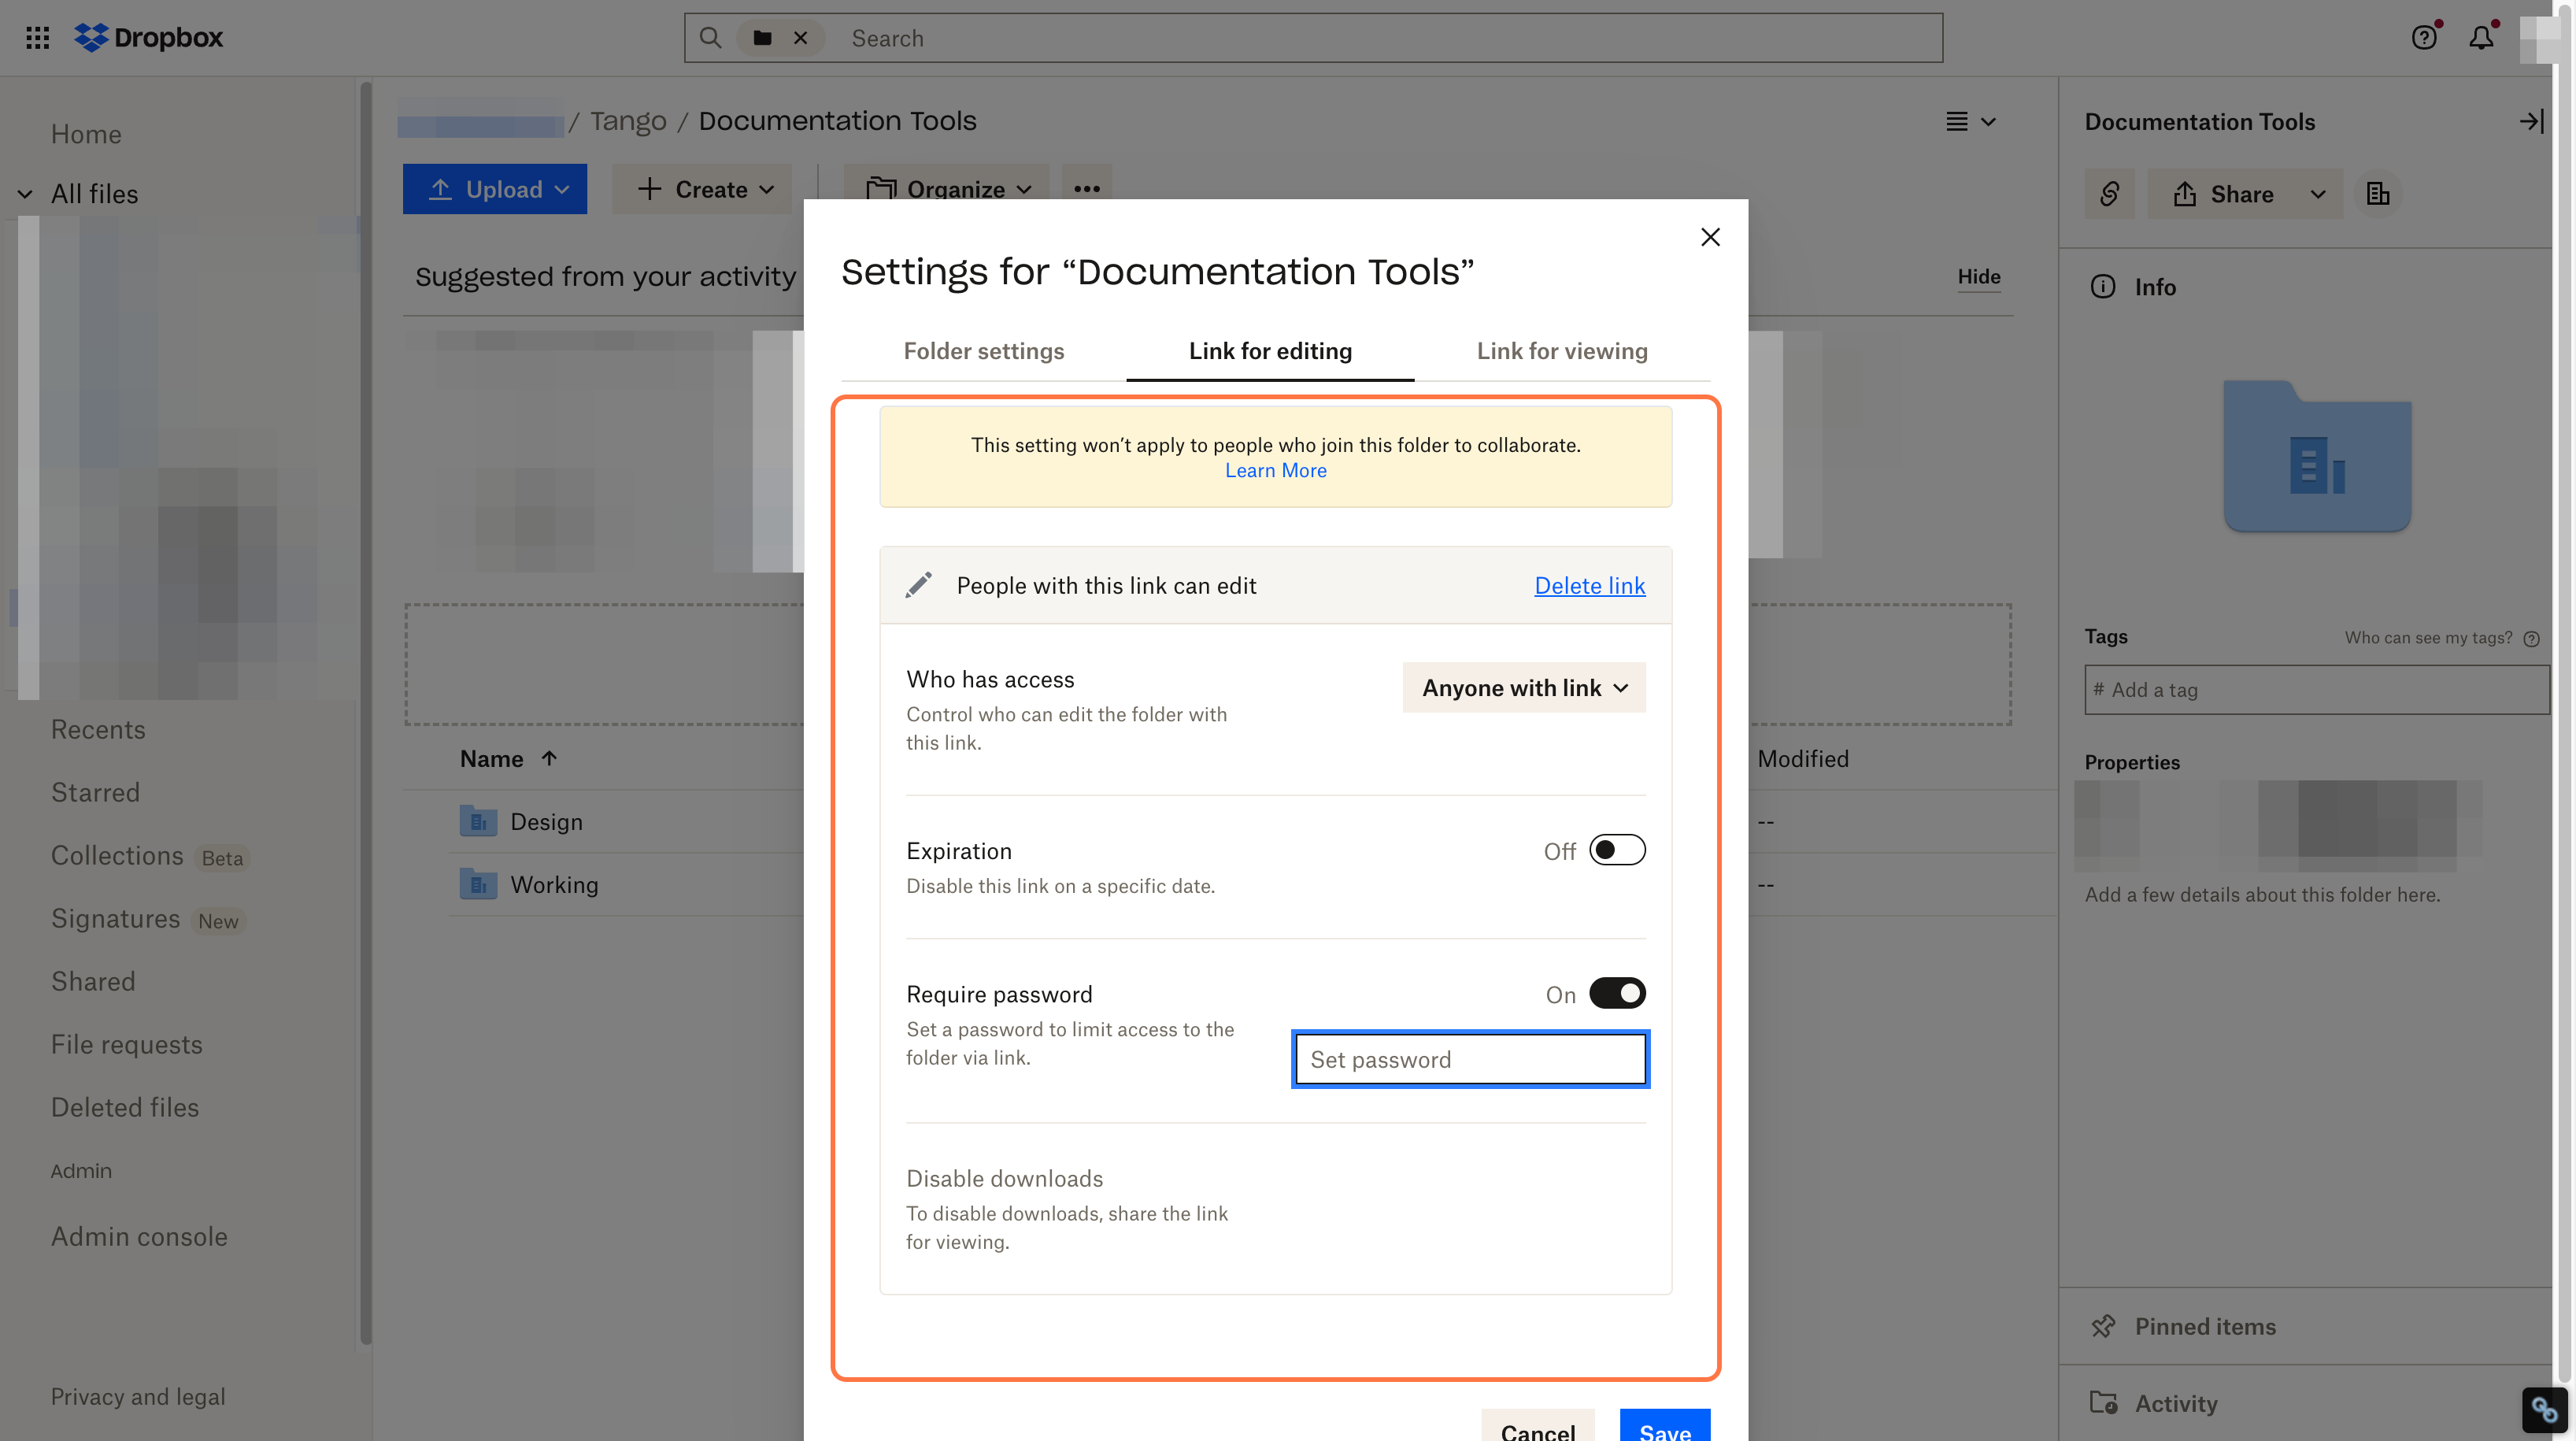Viewport: 2576px width, 1441px height.
Task: Collapse the All files tree
Action: click(25, 194)
